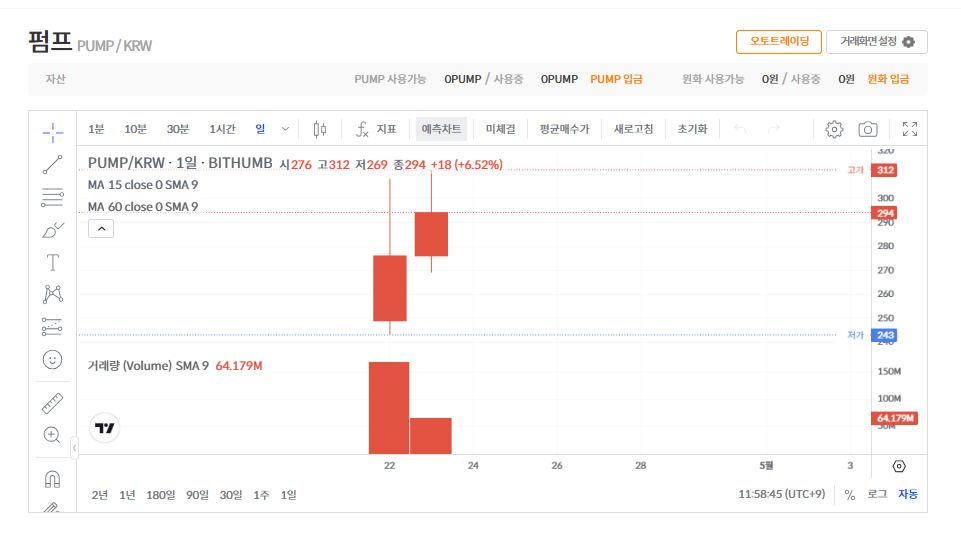Toggle 평균매수가 average buy price line

(564, 129)
